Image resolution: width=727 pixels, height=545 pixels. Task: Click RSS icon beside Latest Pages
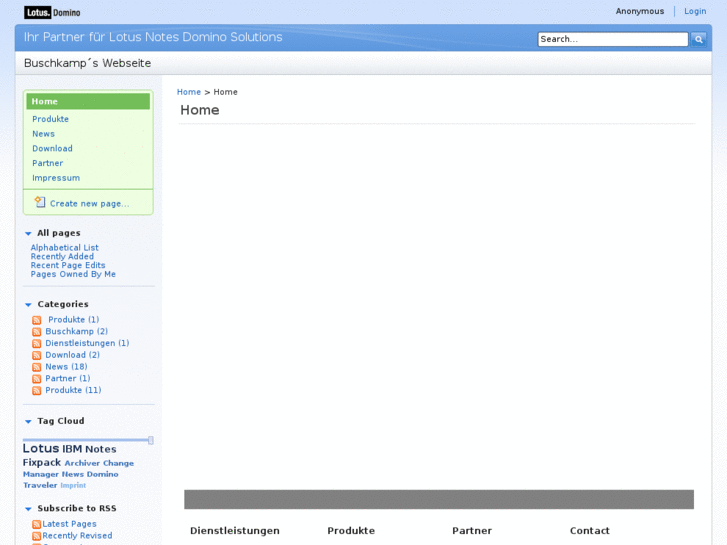[37, 524]
